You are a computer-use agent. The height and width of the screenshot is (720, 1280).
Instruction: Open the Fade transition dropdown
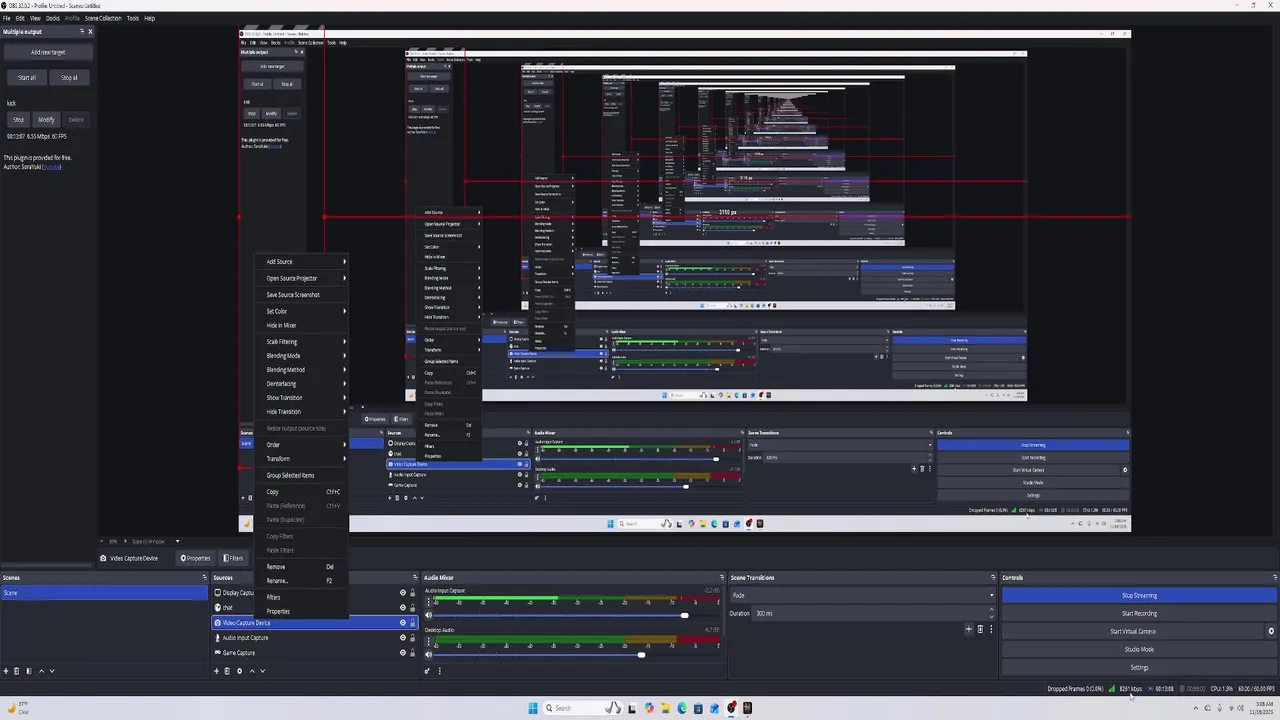click(863, 595)
